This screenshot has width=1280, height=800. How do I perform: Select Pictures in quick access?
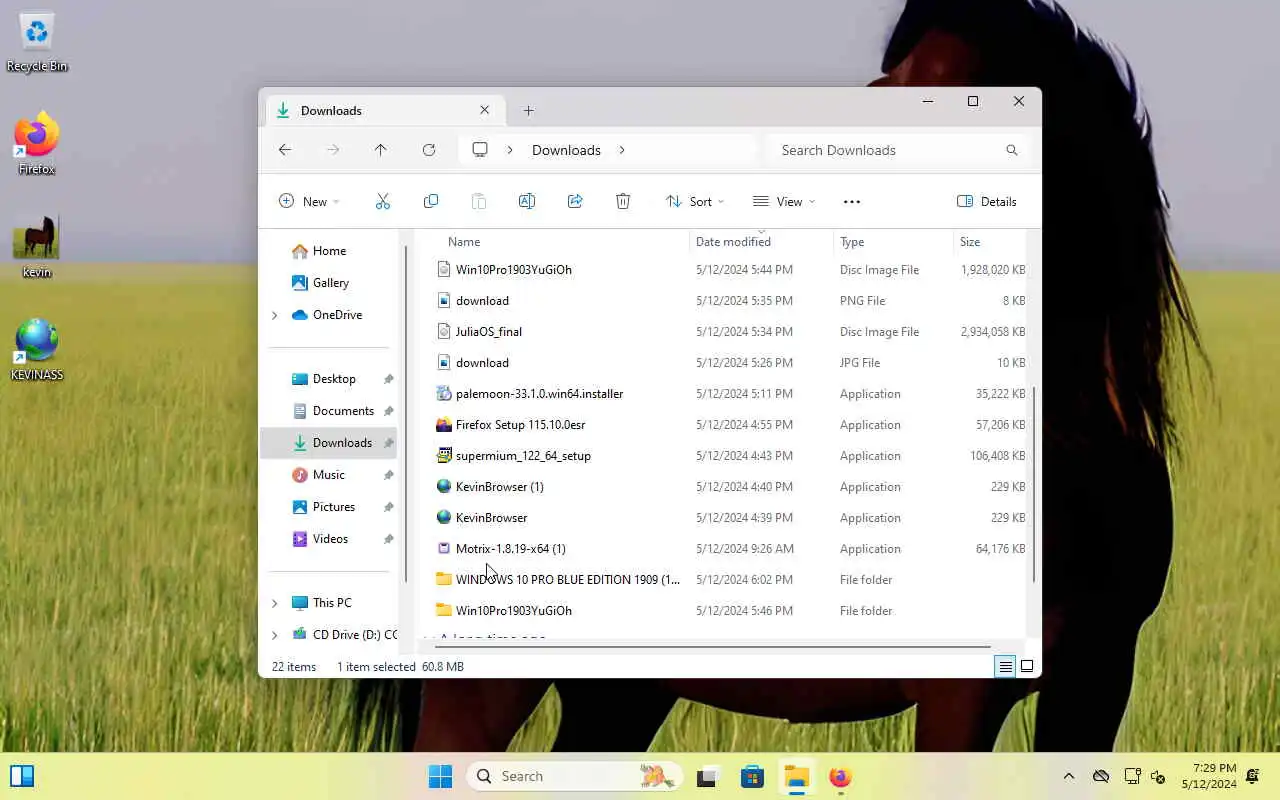330,507
